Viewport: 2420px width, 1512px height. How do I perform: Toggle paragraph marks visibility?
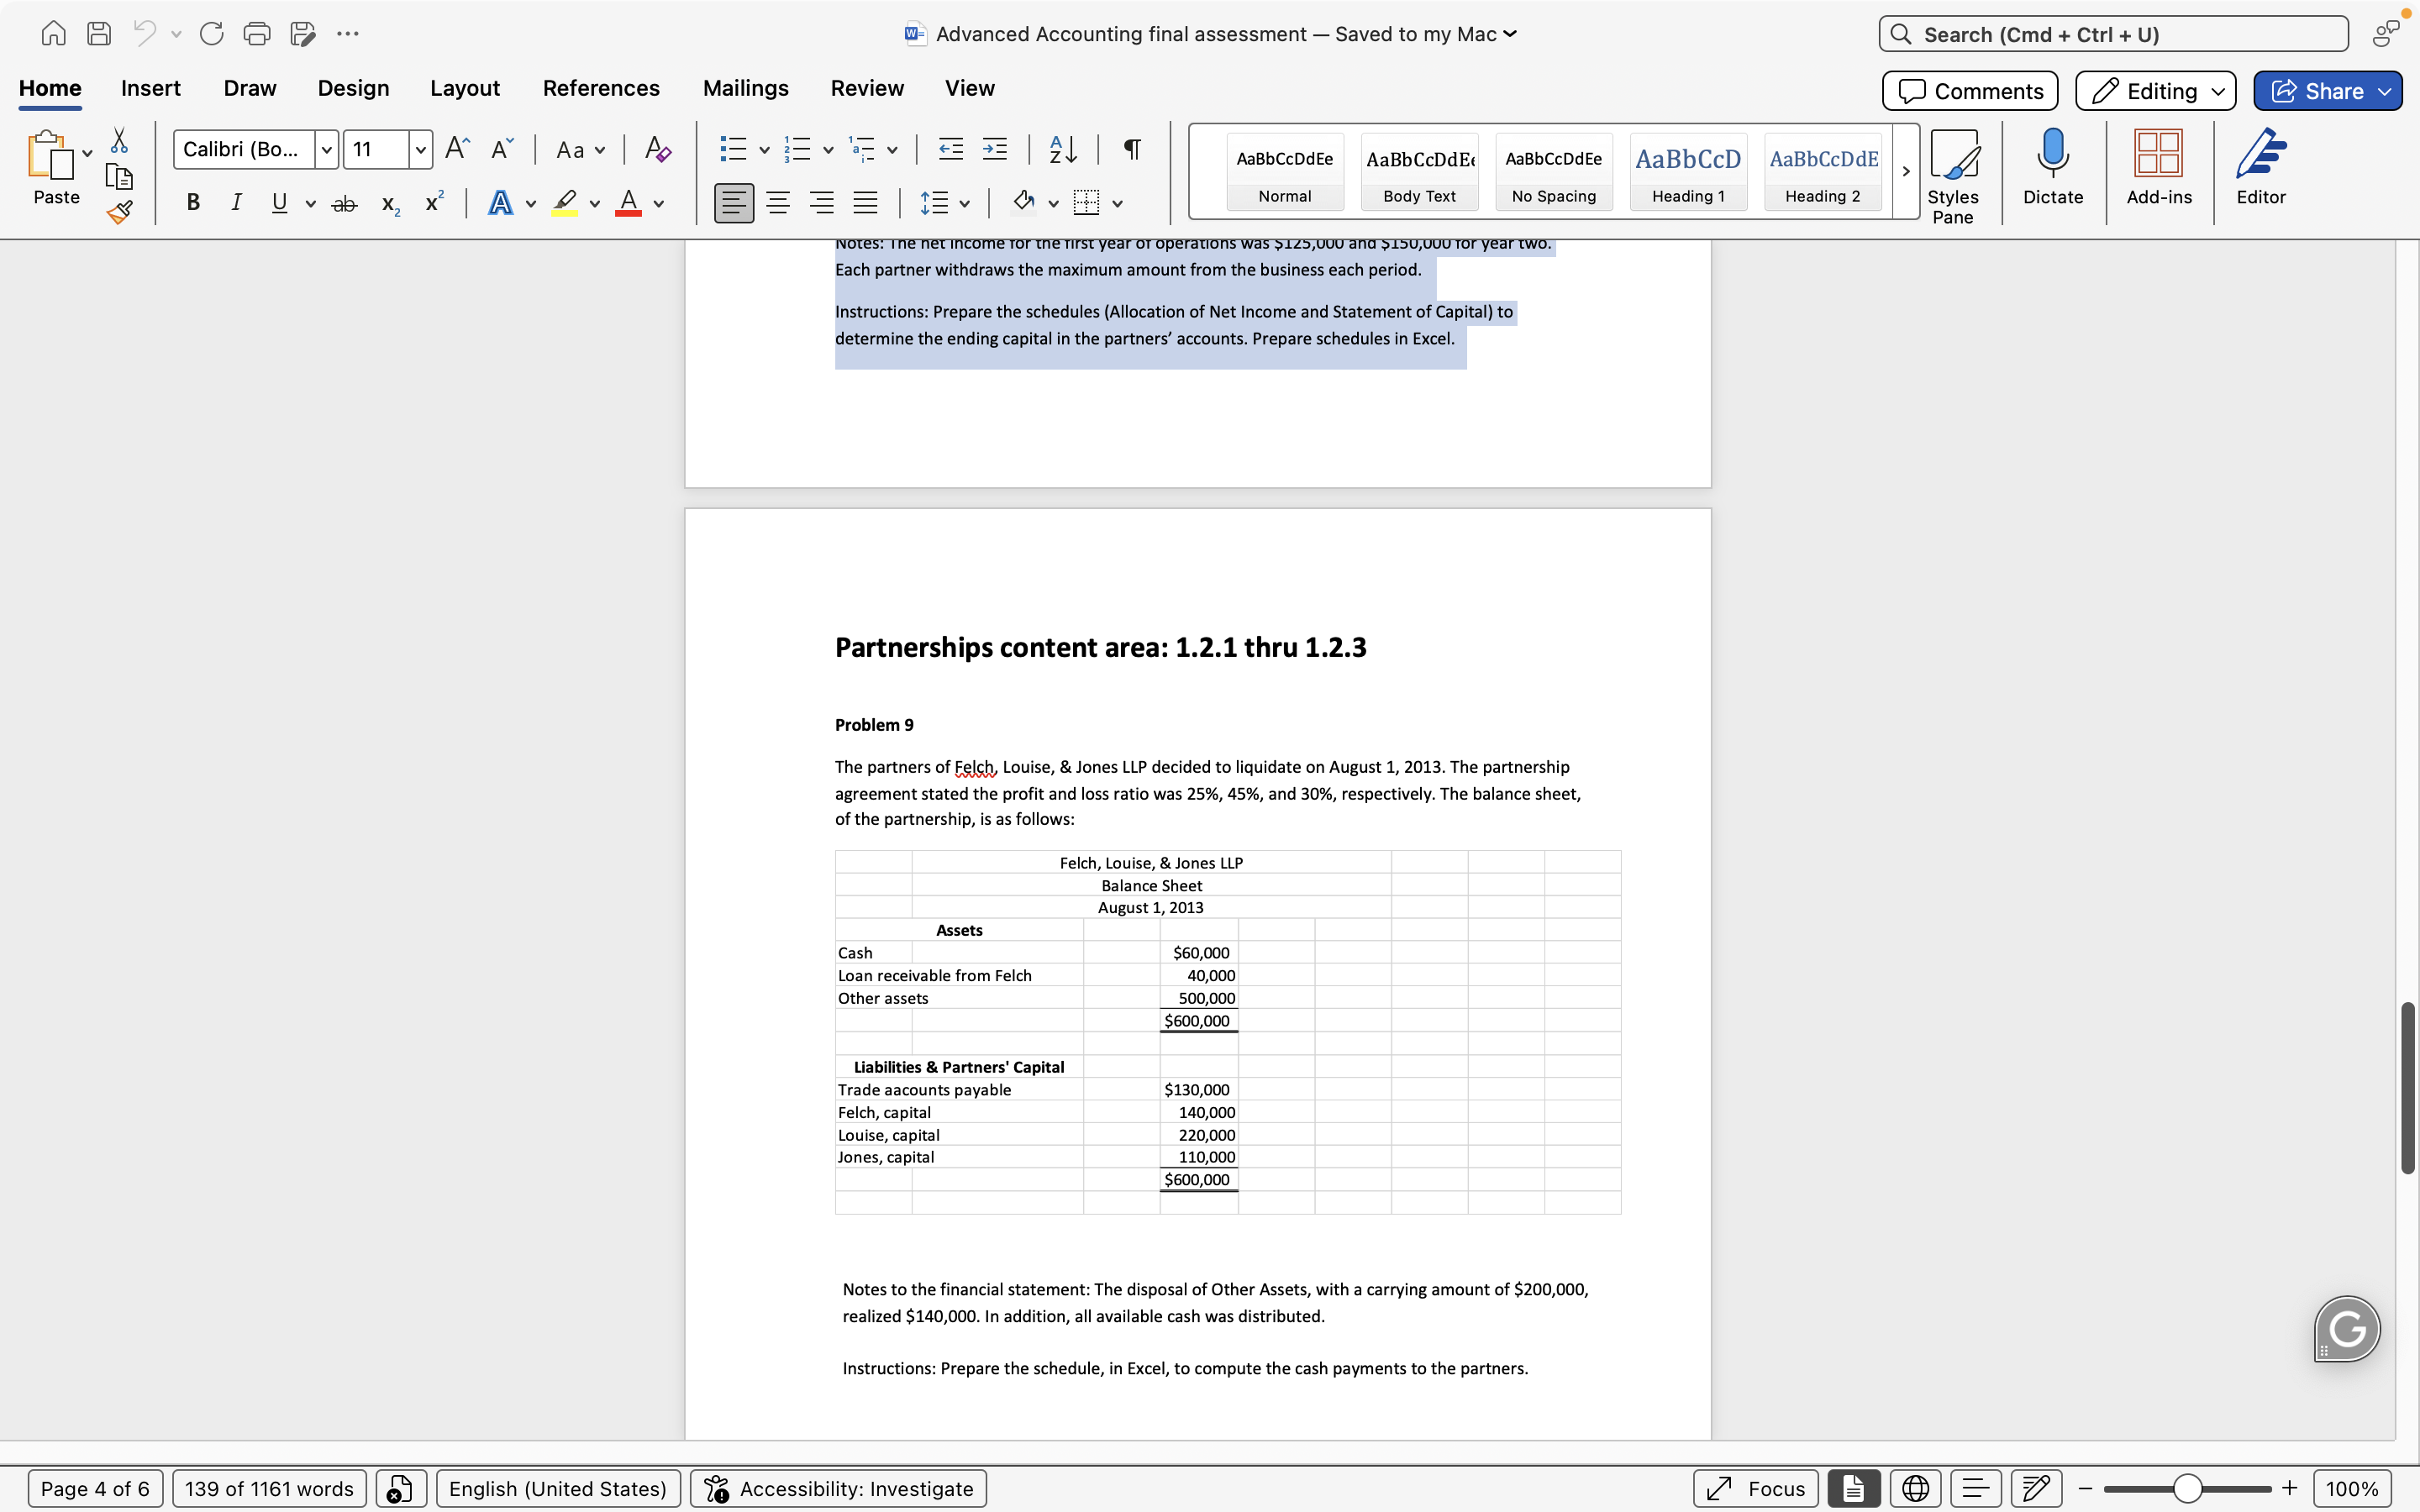(1131, 149)
